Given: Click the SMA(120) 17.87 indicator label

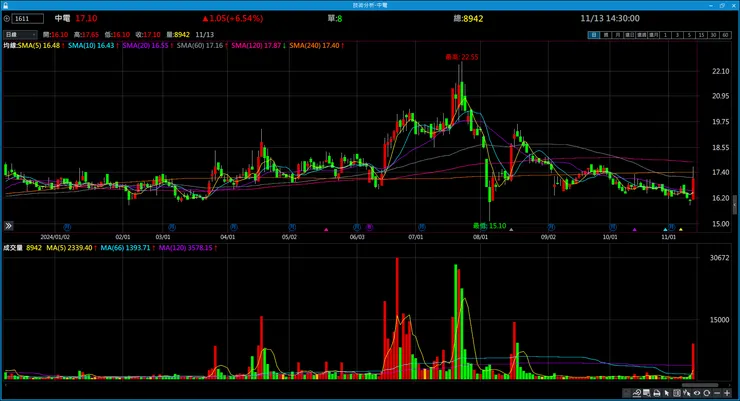Looking at the screenshot, I should pos(258,45).
